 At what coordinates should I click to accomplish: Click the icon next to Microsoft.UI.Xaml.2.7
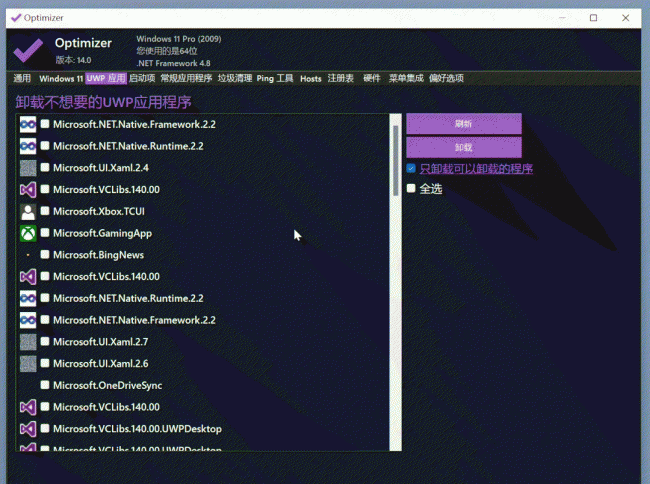tap(28, 342)
